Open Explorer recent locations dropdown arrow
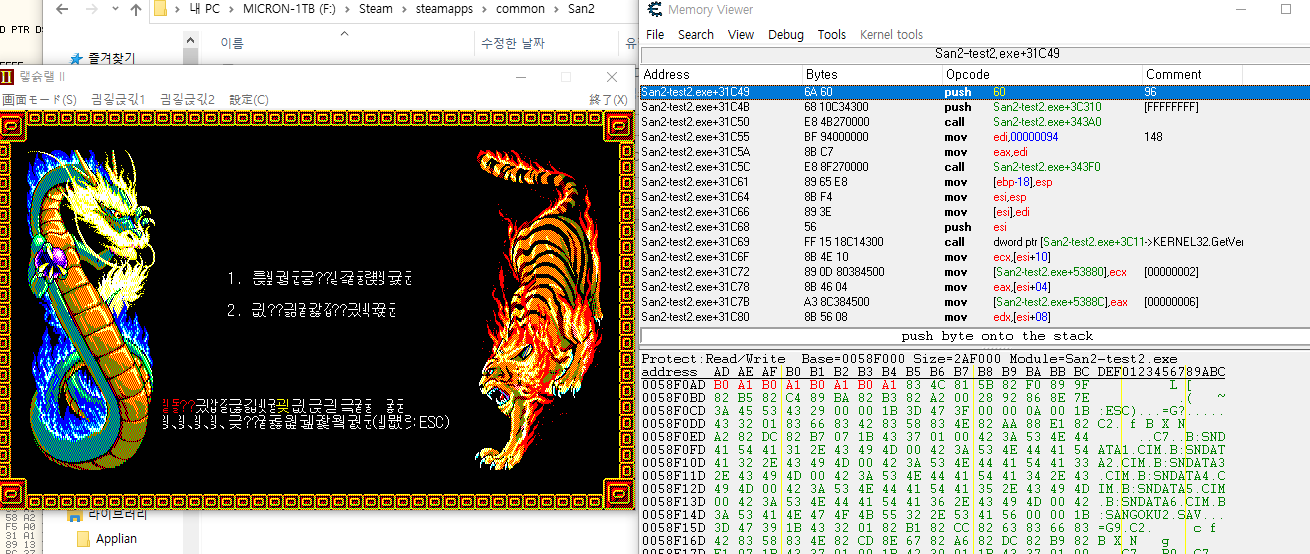The height and width of the screenshot is (554, 1310). click(x=113, y=10)
